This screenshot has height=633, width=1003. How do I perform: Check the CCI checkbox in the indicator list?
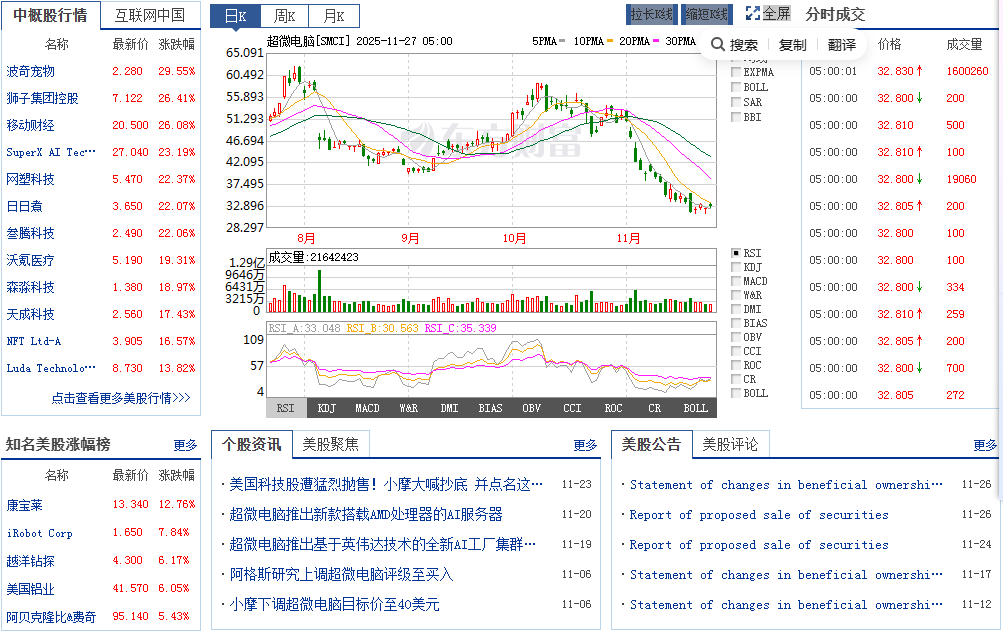point(736,352)
